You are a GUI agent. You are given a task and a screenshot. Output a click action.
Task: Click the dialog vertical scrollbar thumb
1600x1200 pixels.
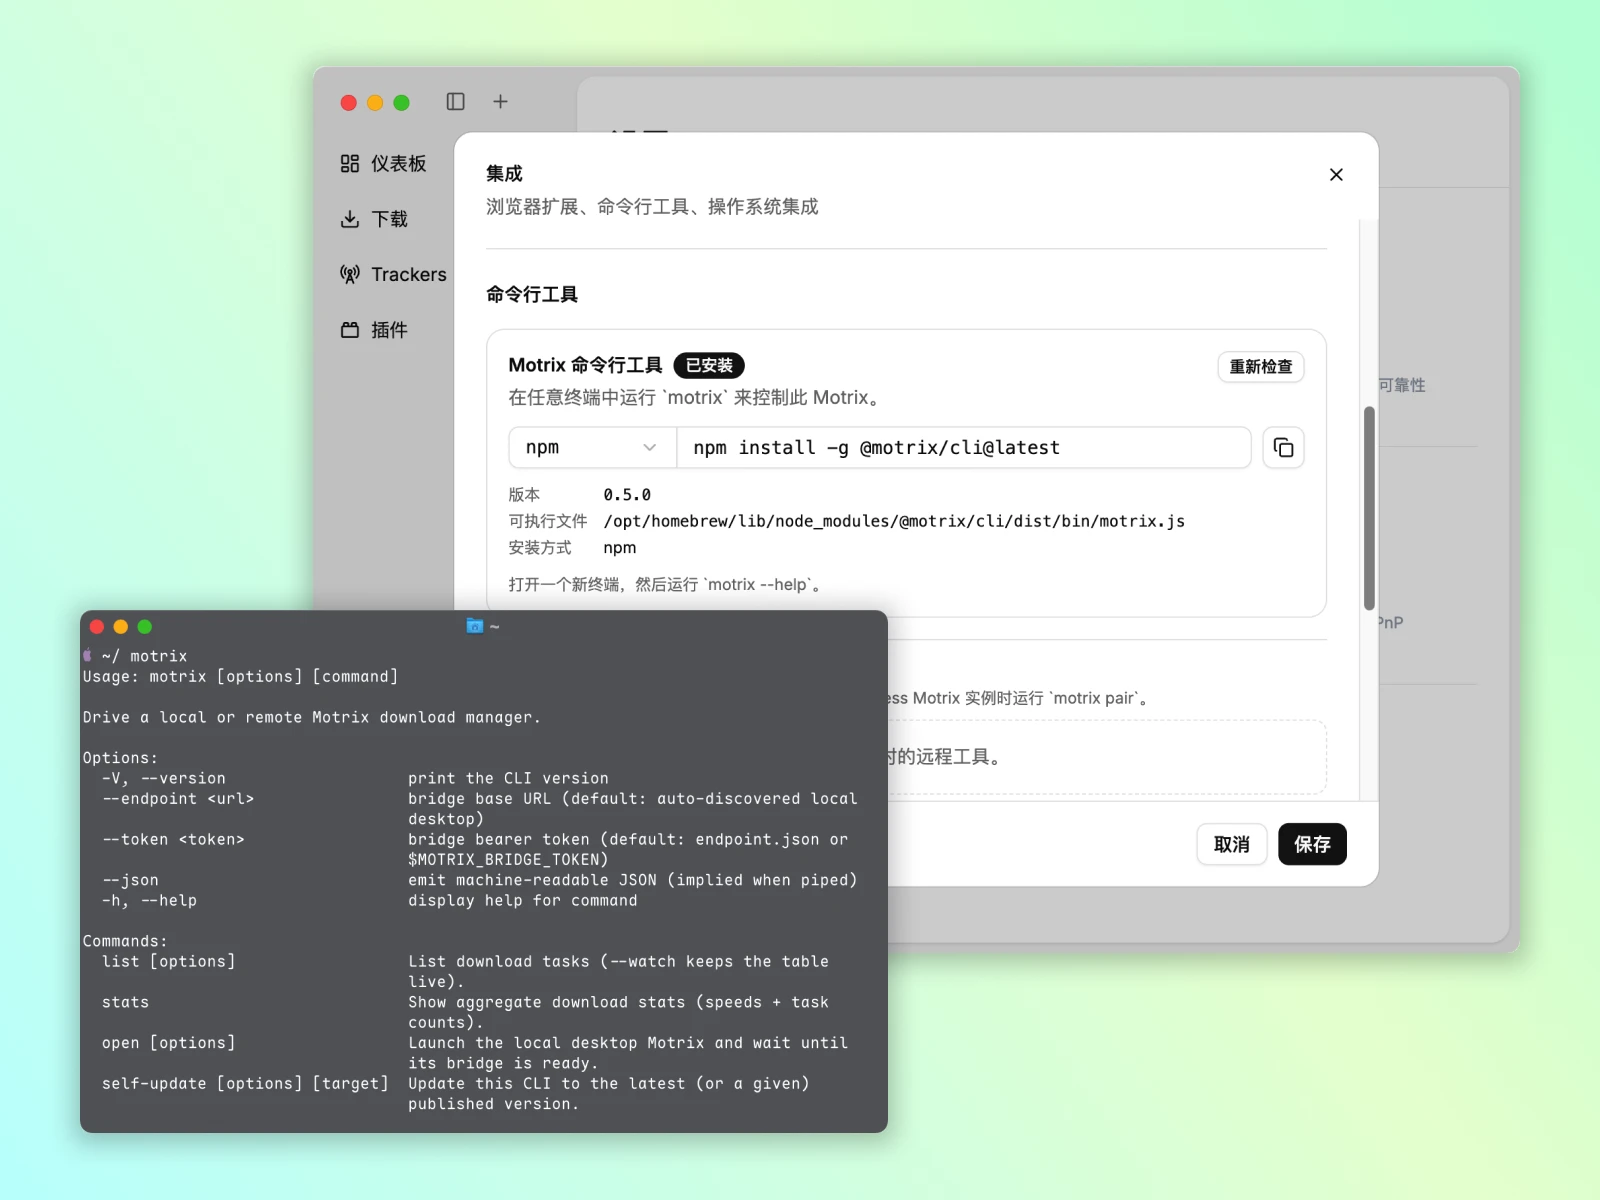1369,508
